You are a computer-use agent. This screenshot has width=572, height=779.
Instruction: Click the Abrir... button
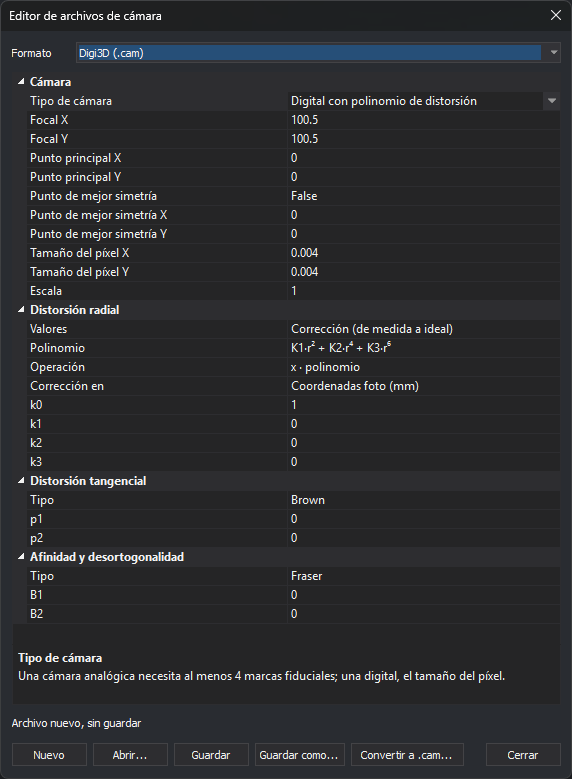point(130,755)
